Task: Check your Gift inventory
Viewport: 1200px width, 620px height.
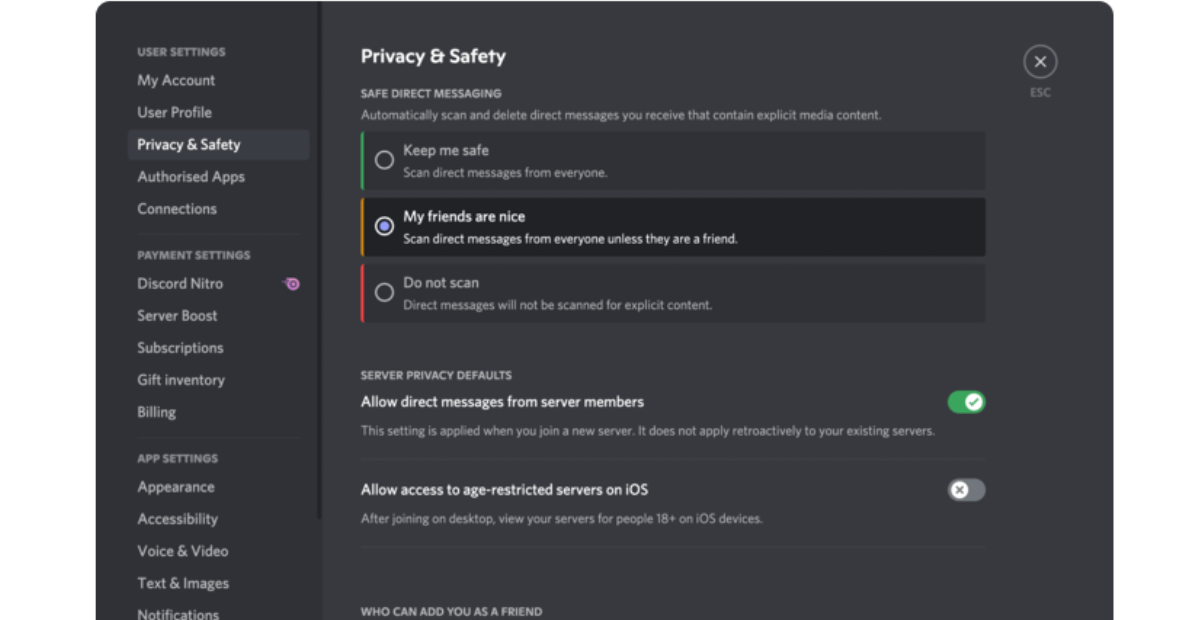Action: click(181, 379)
